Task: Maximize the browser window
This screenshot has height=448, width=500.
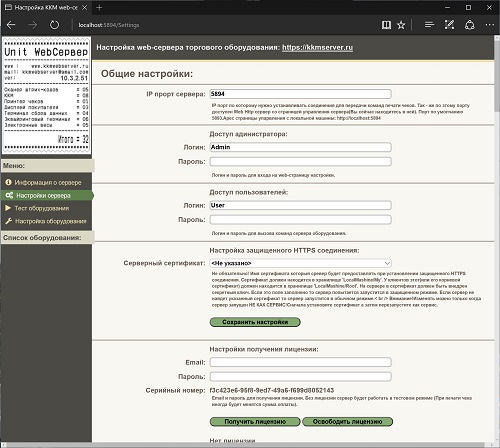Action: 468,7
